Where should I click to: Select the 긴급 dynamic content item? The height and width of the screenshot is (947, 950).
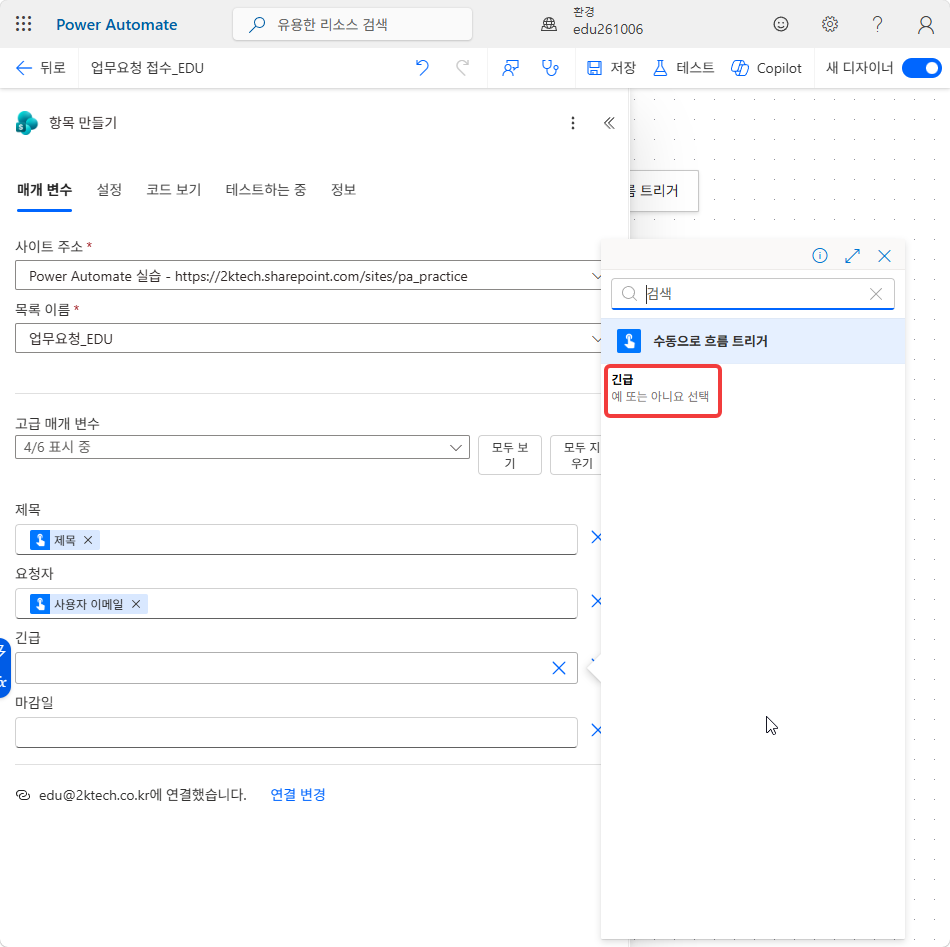[663, 391]
